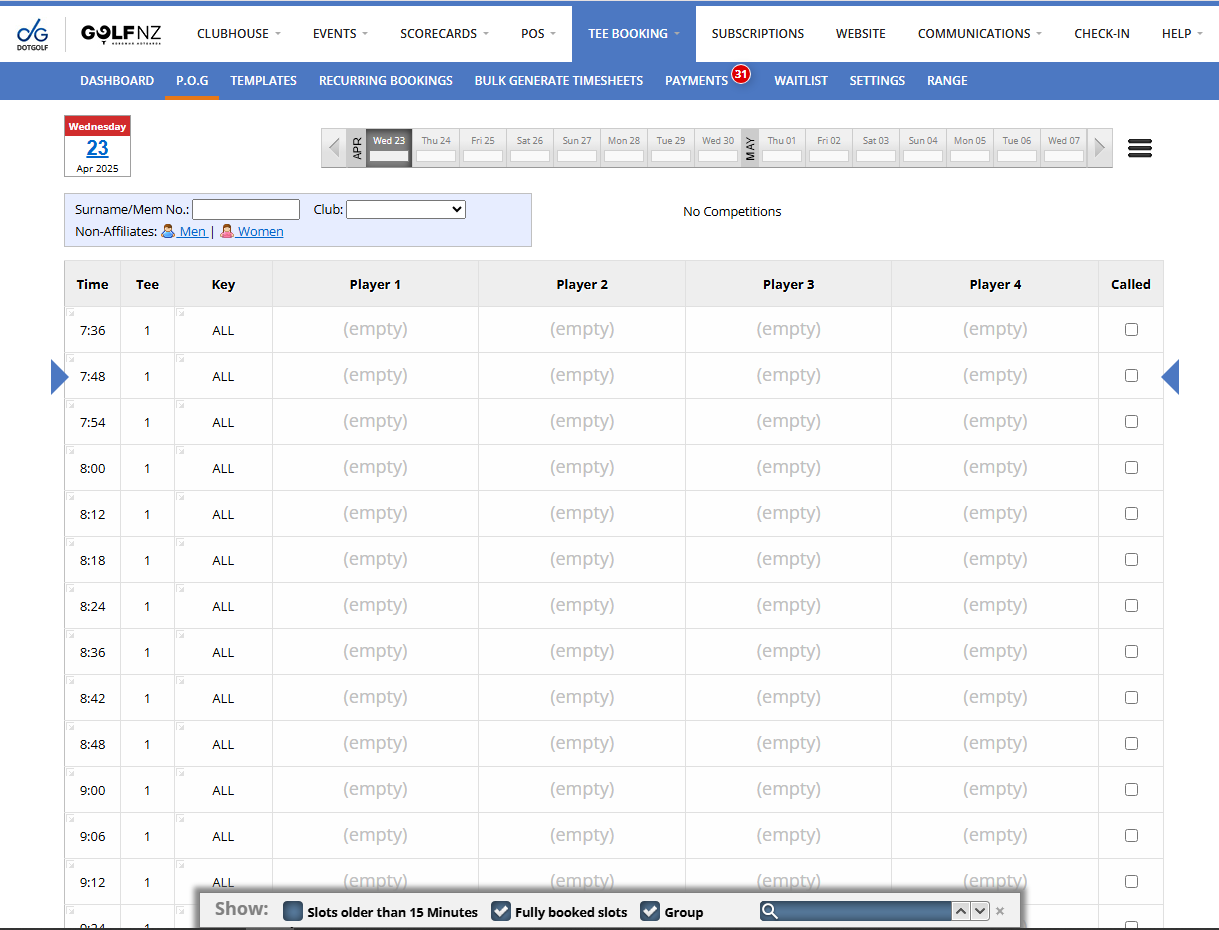Close the Show filter bar
The width and height of the screenshot is (1219, 930).
(x=999, y=911)
